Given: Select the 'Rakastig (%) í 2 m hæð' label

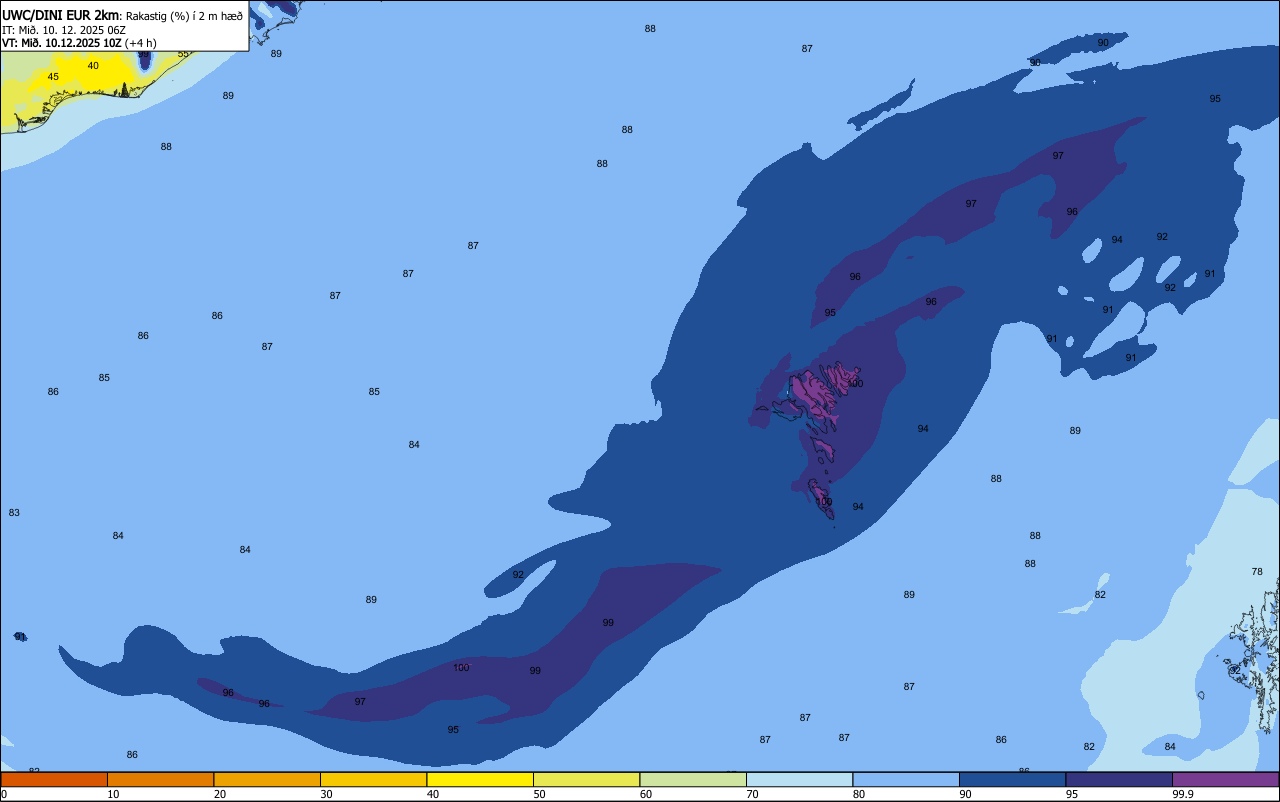Looking at the screenshot, I should pos(184,16).
